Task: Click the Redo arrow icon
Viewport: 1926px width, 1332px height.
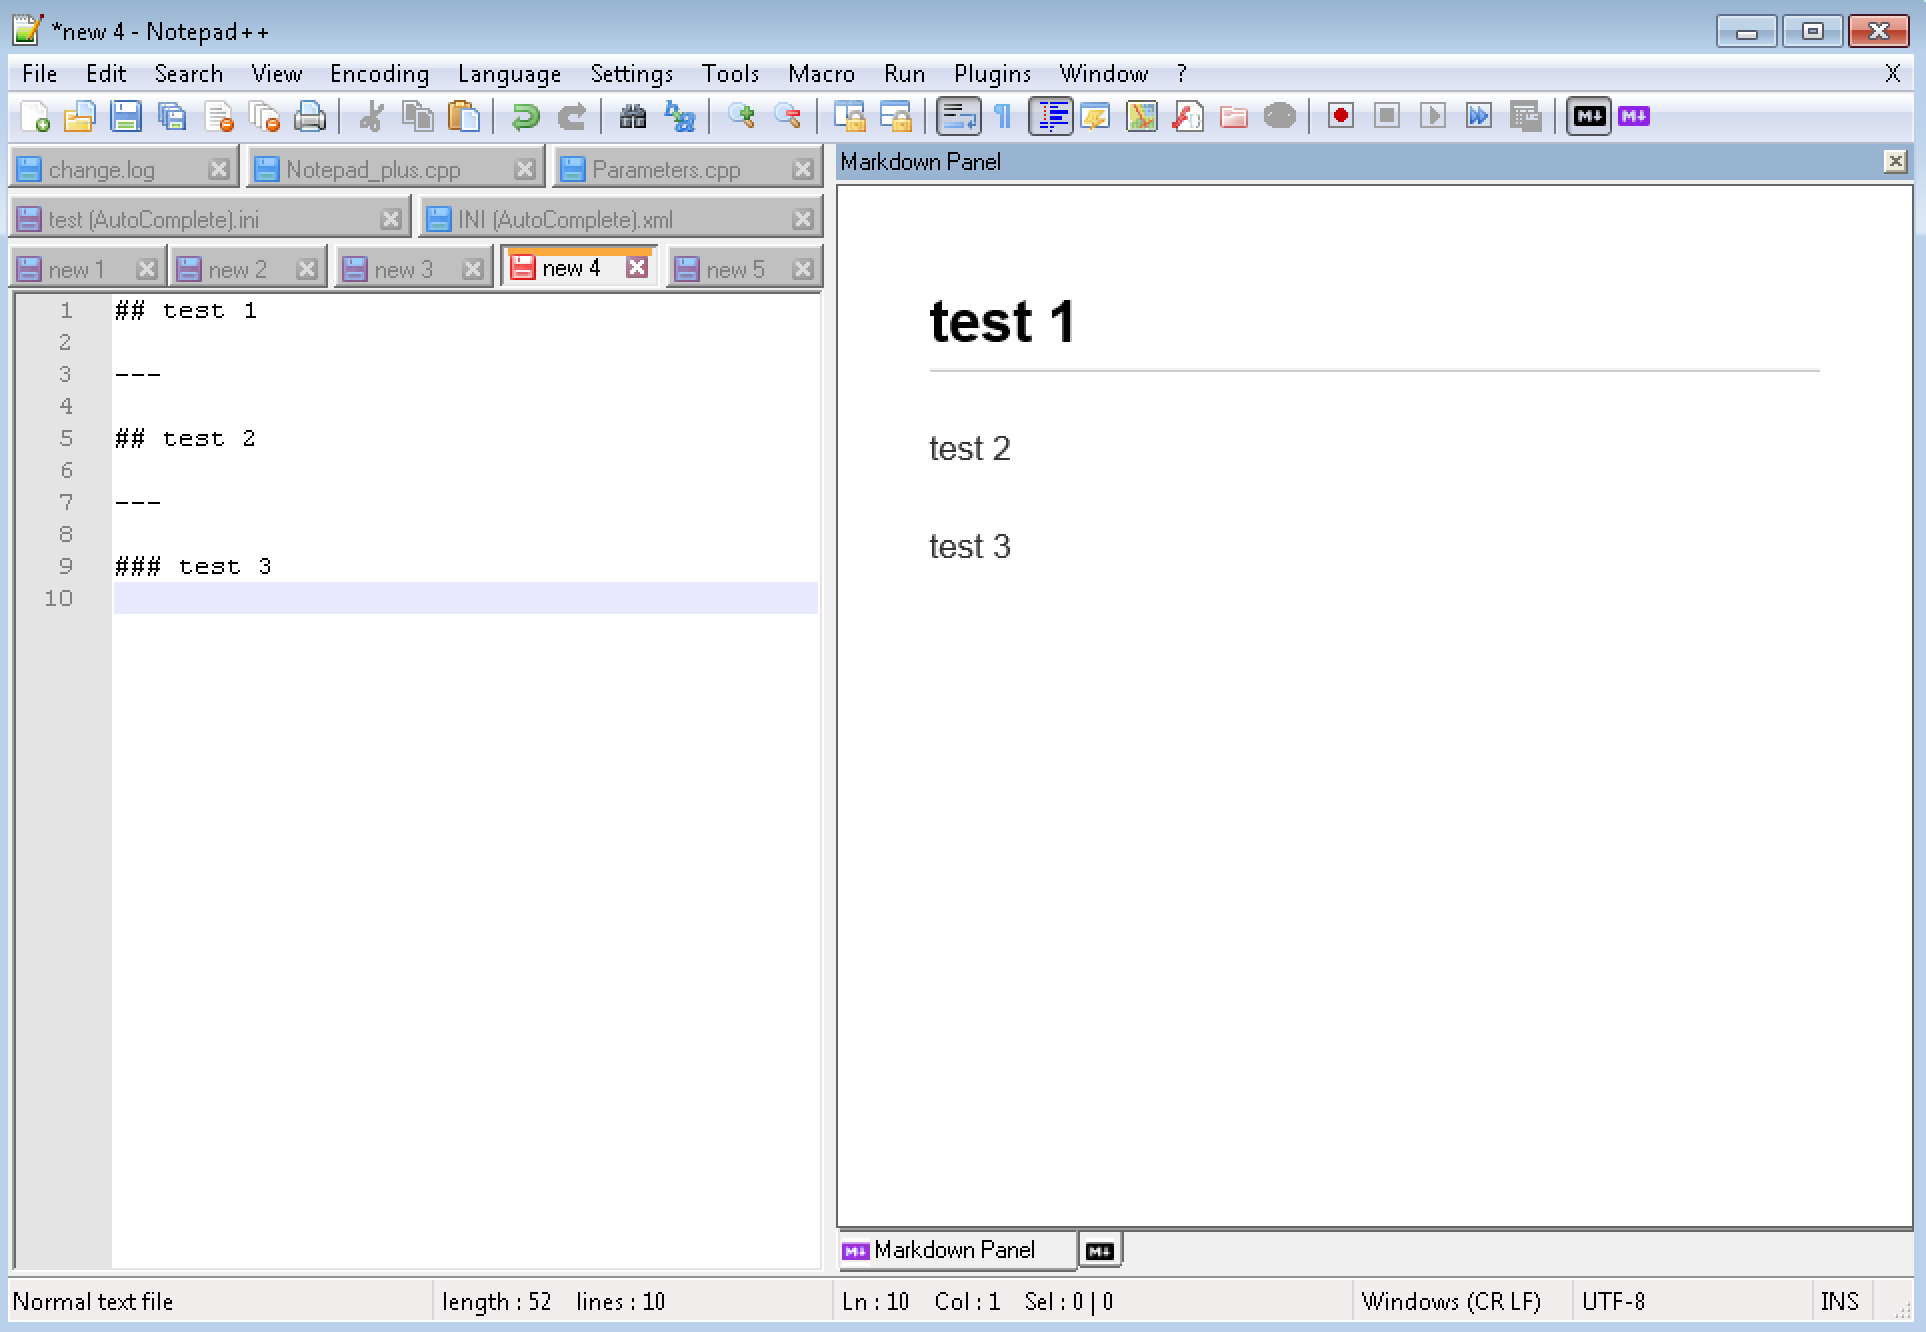Action: click(571, 117)
